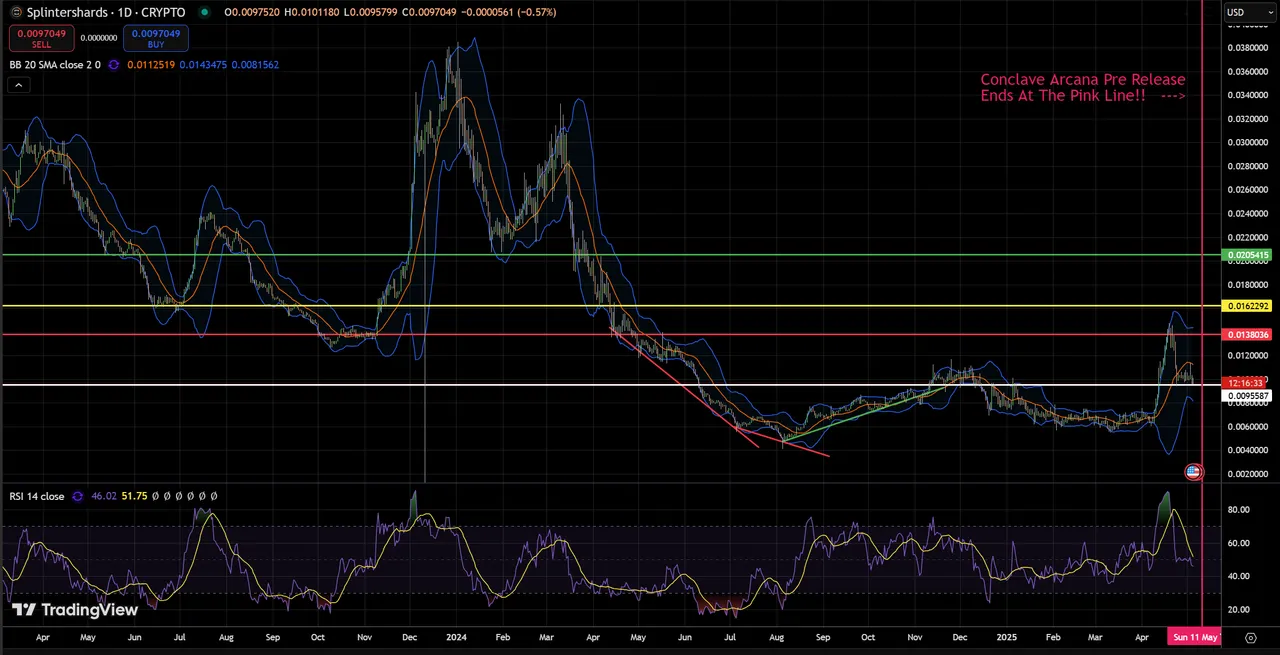Screen dimensions: 1280x655
Task: Click the open price O0.0097520 value
Action: pos(252,12)
